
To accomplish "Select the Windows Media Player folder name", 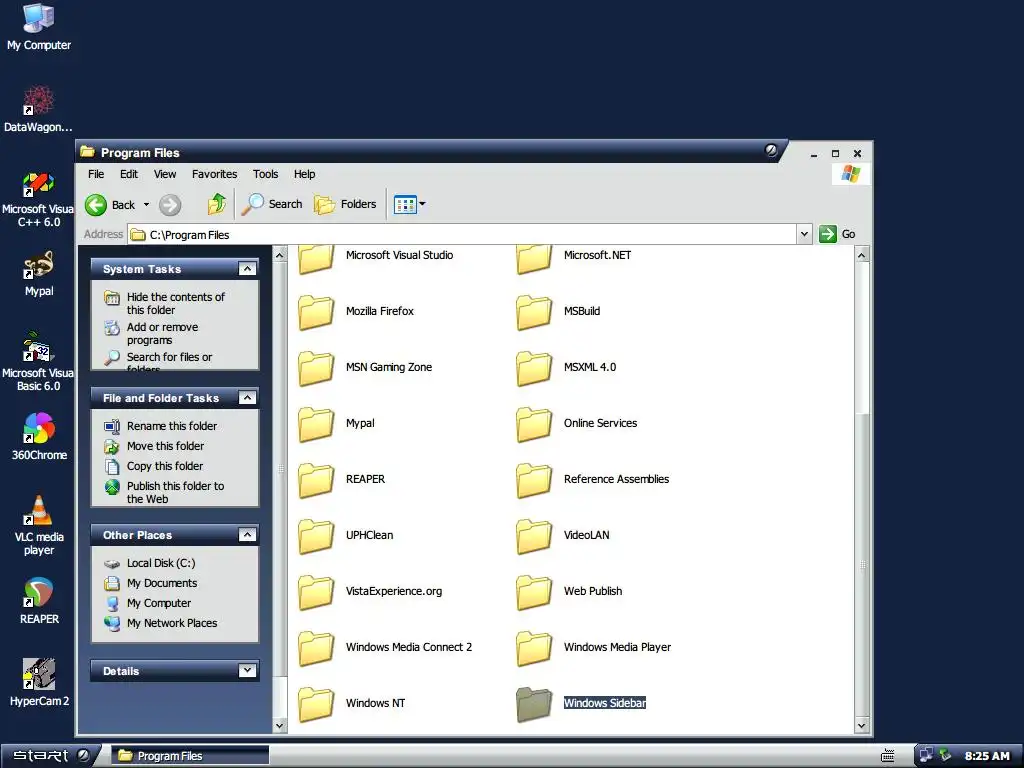I will tap(617, 647).
